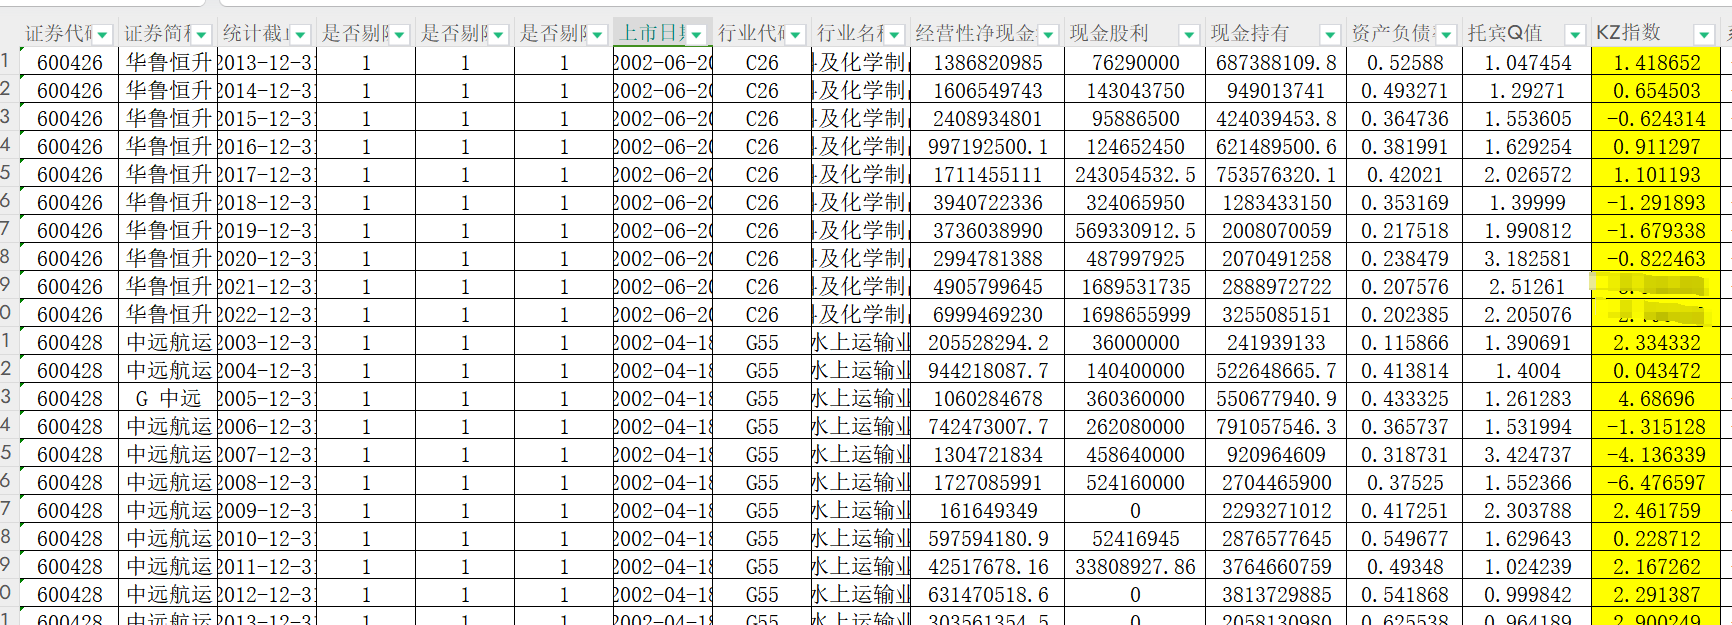Click the cell showing 687388109.8

pos(1275,62)
